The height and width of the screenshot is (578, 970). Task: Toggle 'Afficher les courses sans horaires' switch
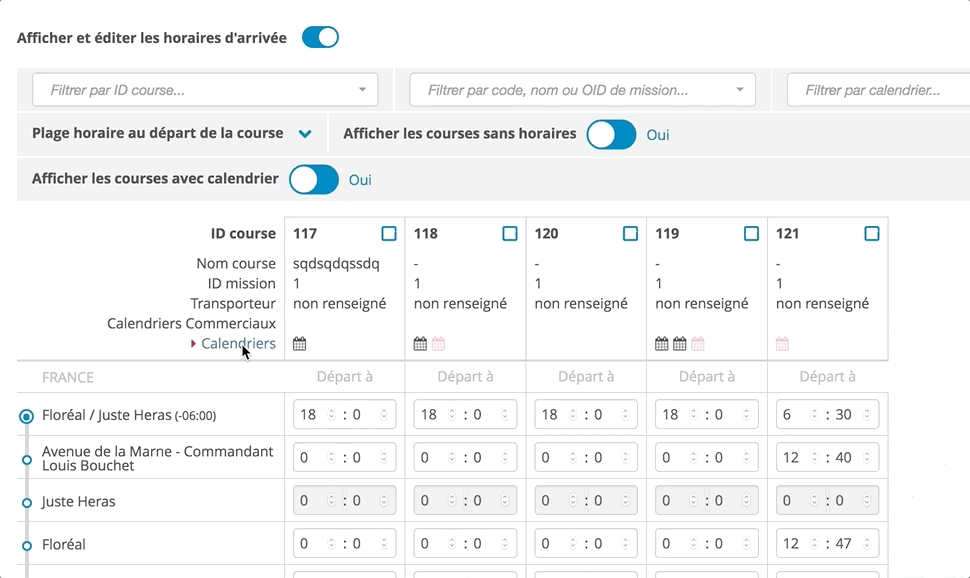tap(611, 134)
